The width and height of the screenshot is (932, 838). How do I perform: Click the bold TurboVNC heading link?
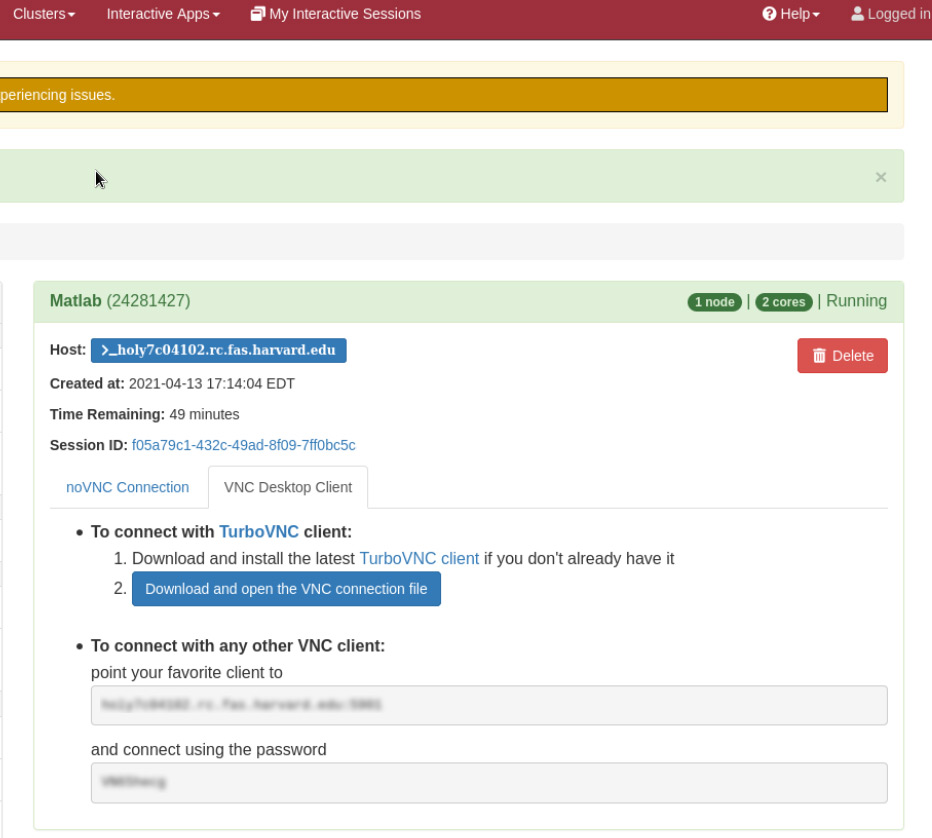coord(259,532)
